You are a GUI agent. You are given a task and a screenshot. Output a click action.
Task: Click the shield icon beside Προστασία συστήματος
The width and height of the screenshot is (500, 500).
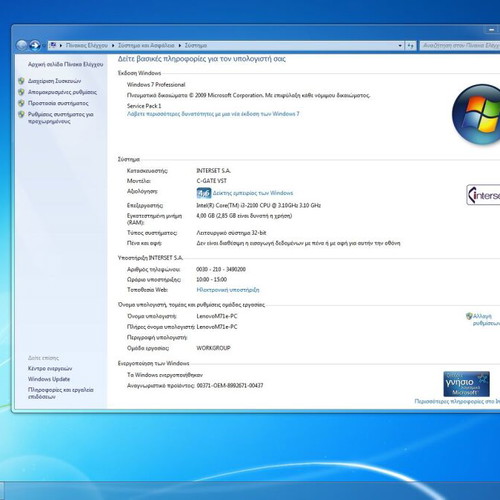[x=21, y=103]
